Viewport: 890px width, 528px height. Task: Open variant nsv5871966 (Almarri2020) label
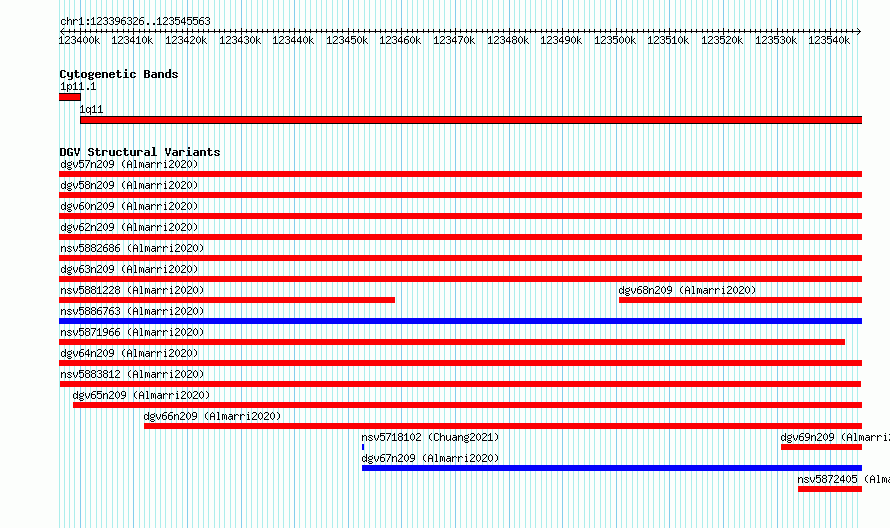pos(132,332)
